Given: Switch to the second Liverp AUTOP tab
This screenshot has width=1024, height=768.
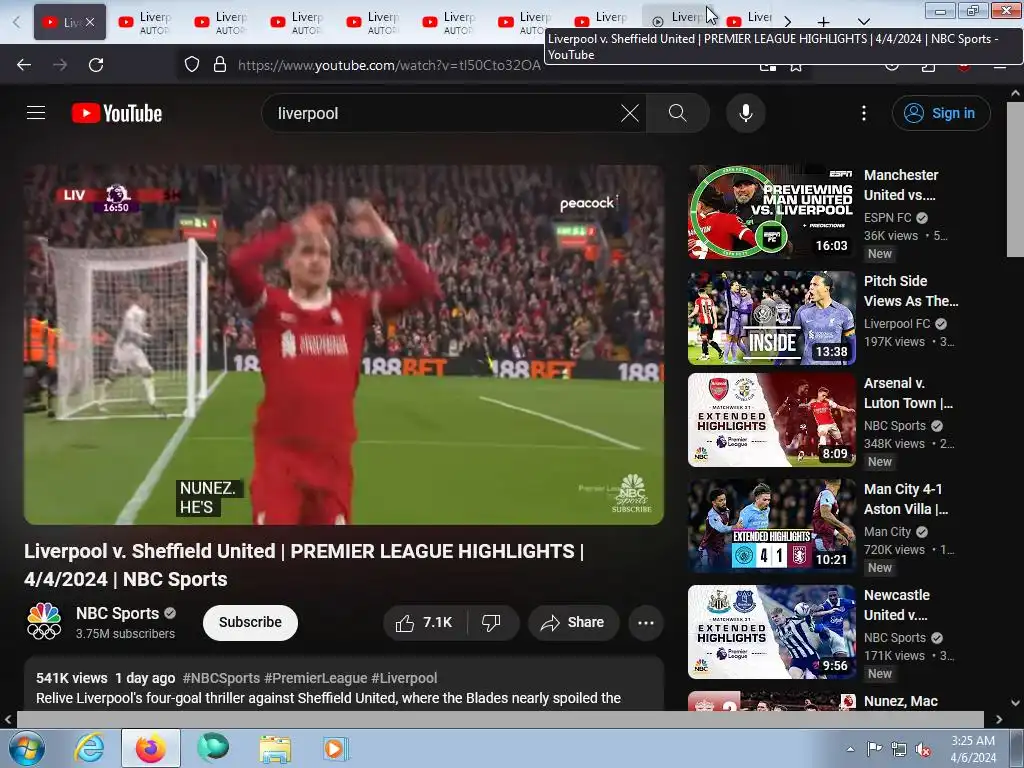Looking at the screenshot, I should click(x=145, y=22).
